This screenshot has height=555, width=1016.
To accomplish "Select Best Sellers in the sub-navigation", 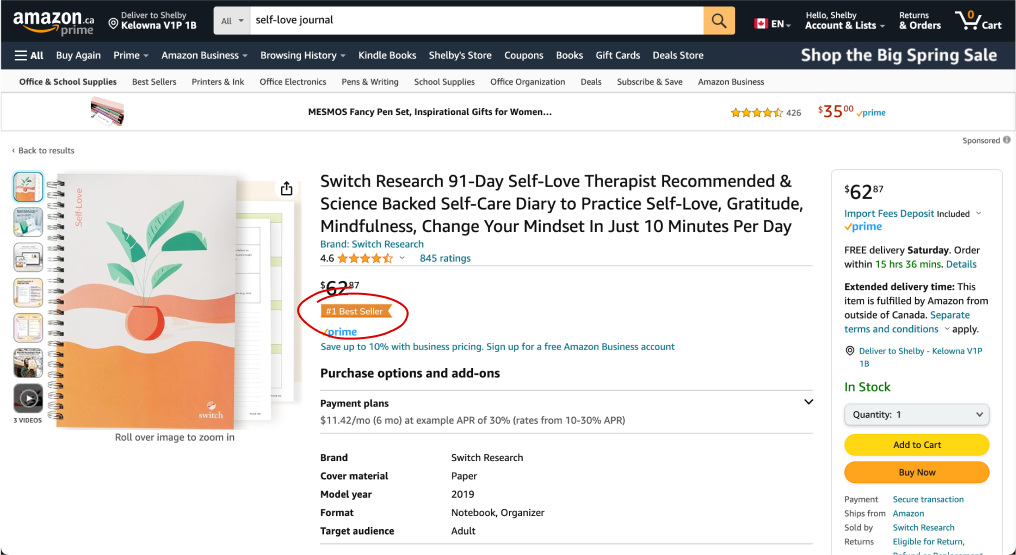I will (154, 82).
